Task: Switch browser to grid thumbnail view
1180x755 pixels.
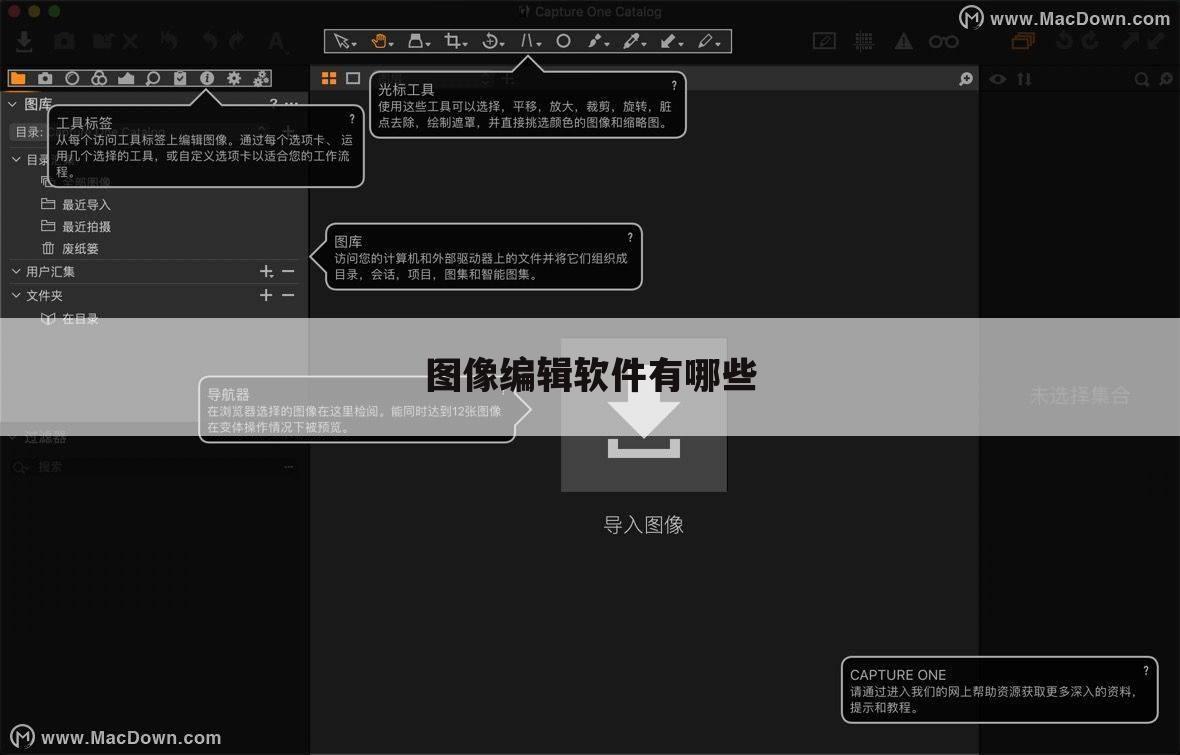Action: 329,78
